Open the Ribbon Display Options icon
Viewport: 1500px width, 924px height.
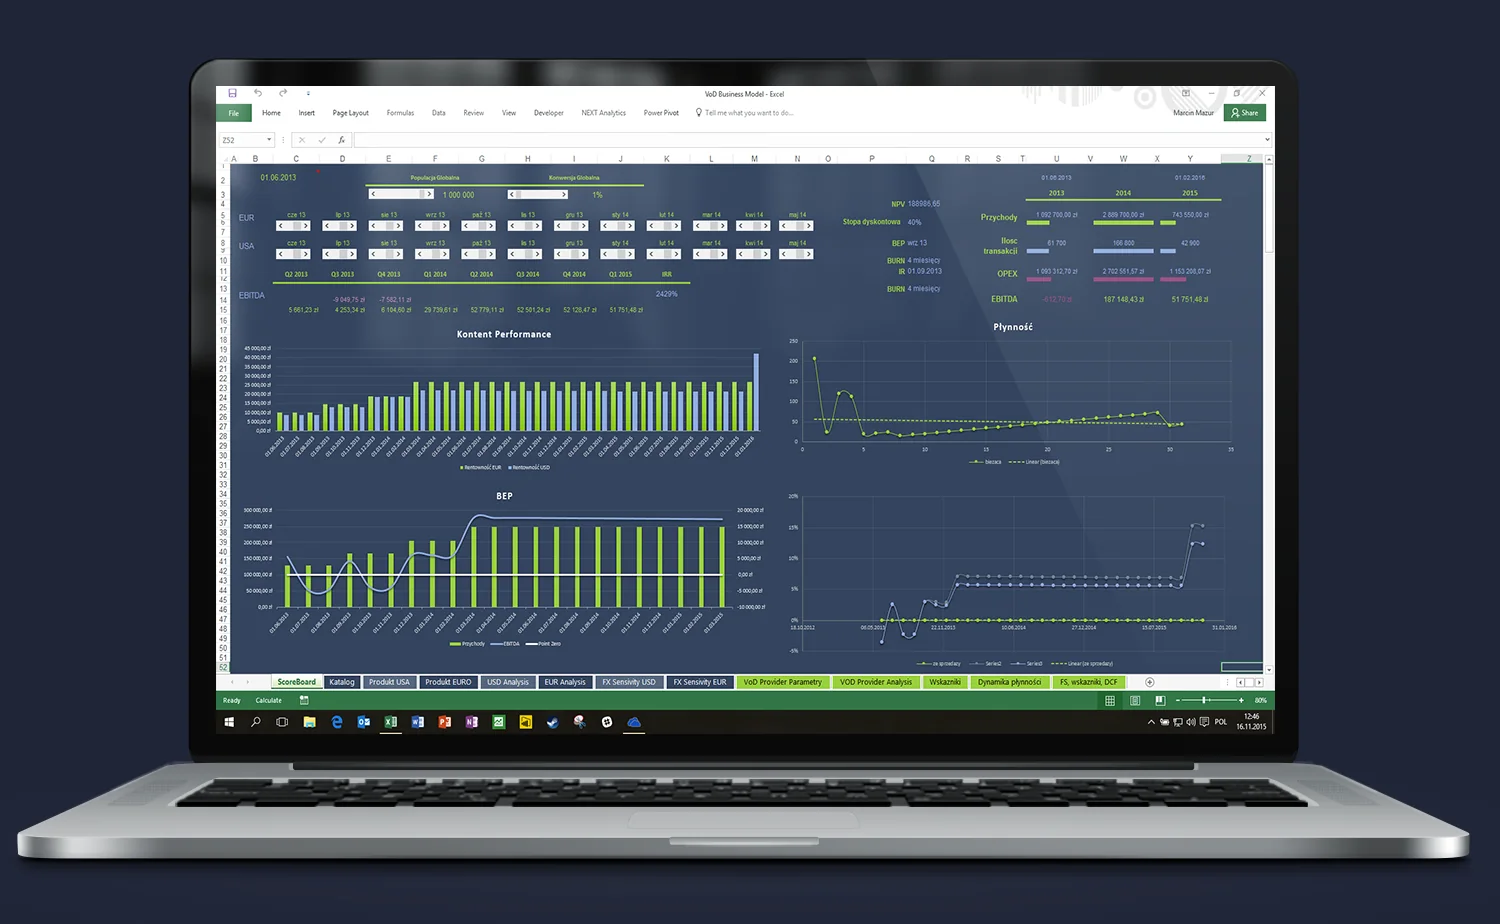[x=1186, y=93]
